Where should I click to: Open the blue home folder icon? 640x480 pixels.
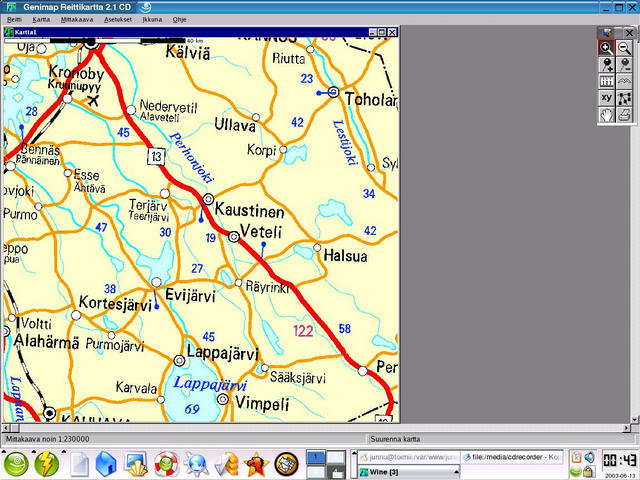(107, 464)
